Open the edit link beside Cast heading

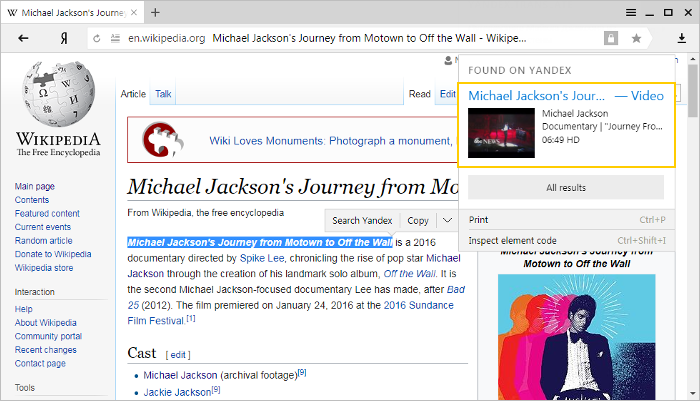(178, 355)
